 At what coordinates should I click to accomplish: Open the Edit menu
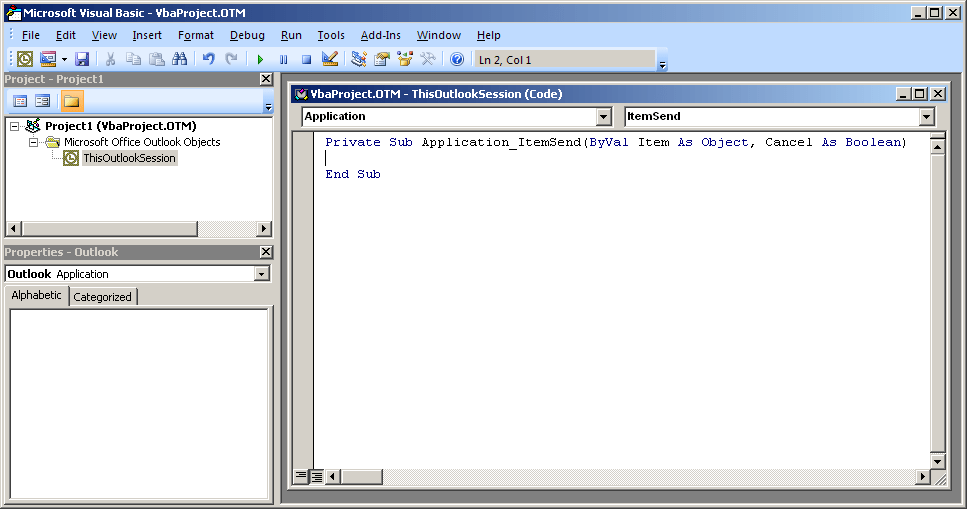[x=65, y=35]
